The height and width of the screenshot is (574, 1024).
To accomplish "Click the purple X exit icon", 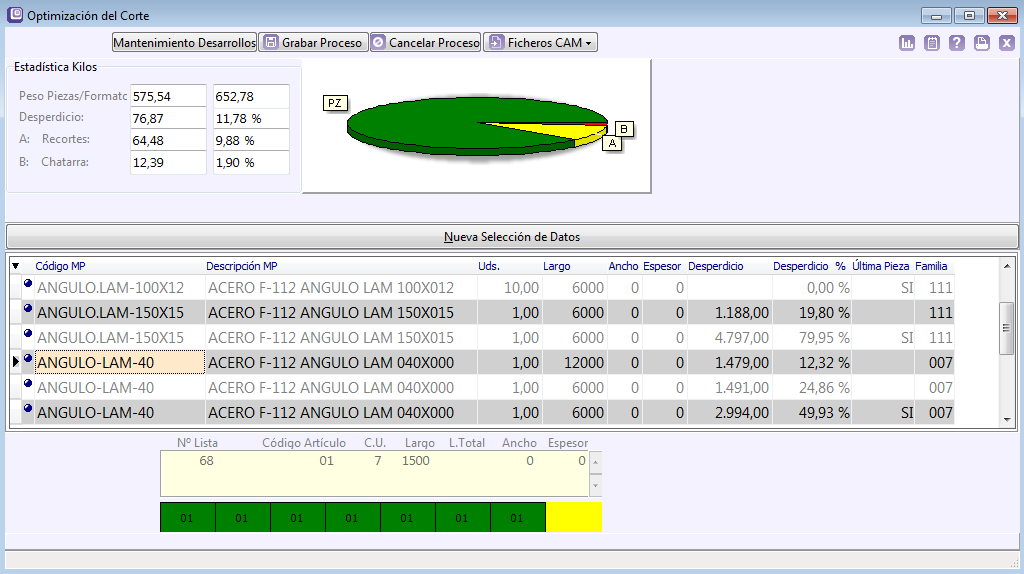I will 1007,43.
